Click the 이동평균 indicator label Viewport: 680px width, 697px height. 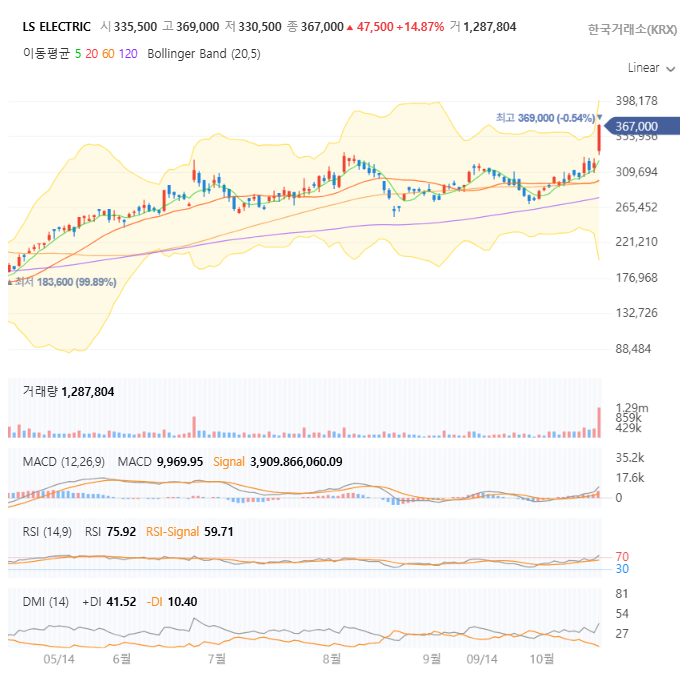pyautogui.click(x=46, y=54)
